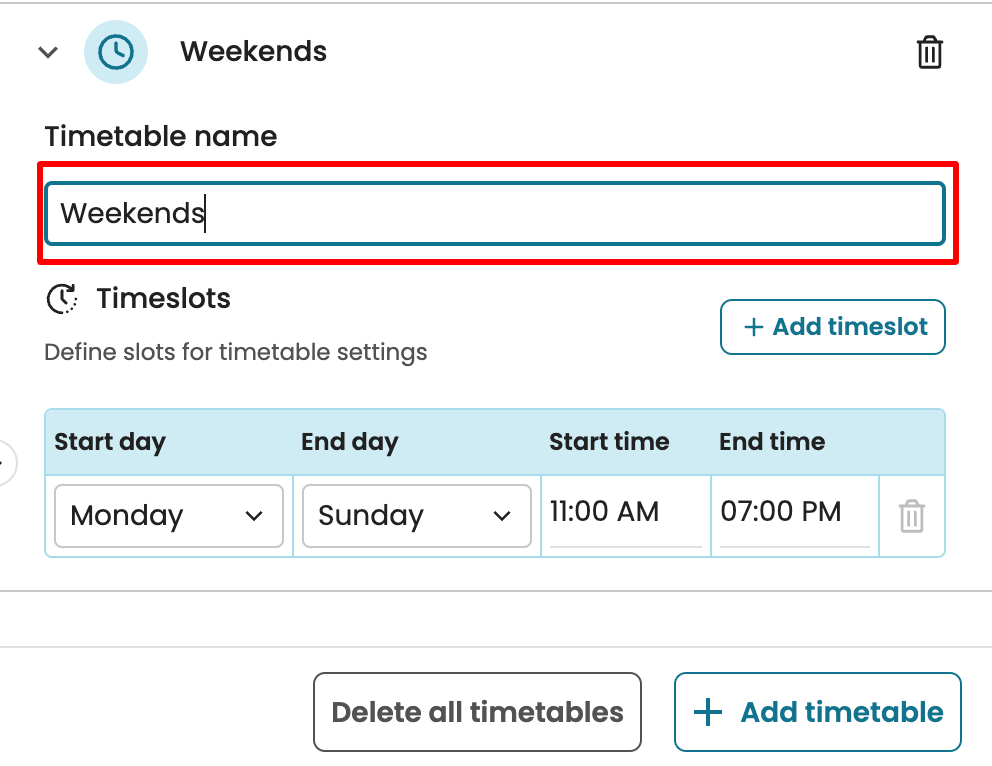The image size is (992, 766).
Task: Click the plus icon in Add timeslot
Action: coord(753,327)
